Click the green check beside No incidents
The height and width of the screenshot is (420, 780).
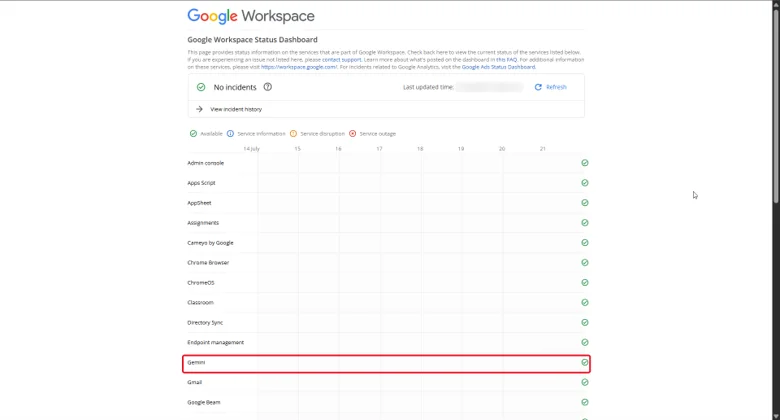(201, 87)
